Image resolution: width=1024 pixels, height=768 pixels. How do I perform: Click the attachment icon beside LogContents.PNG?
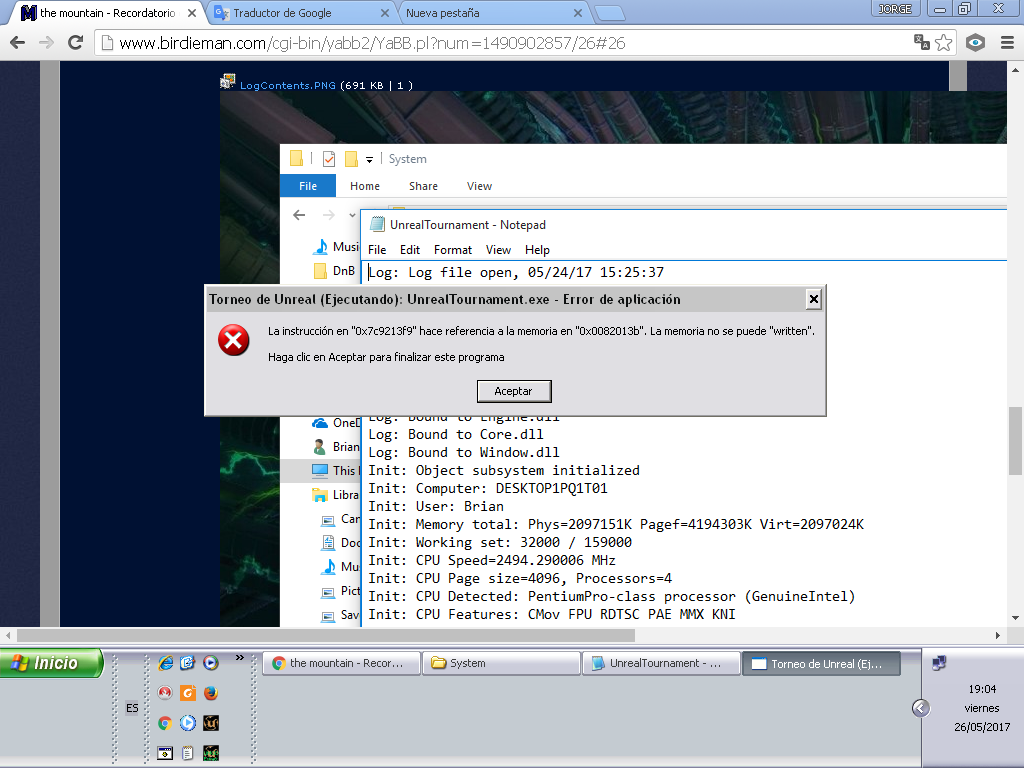click(x=227, y=82)
